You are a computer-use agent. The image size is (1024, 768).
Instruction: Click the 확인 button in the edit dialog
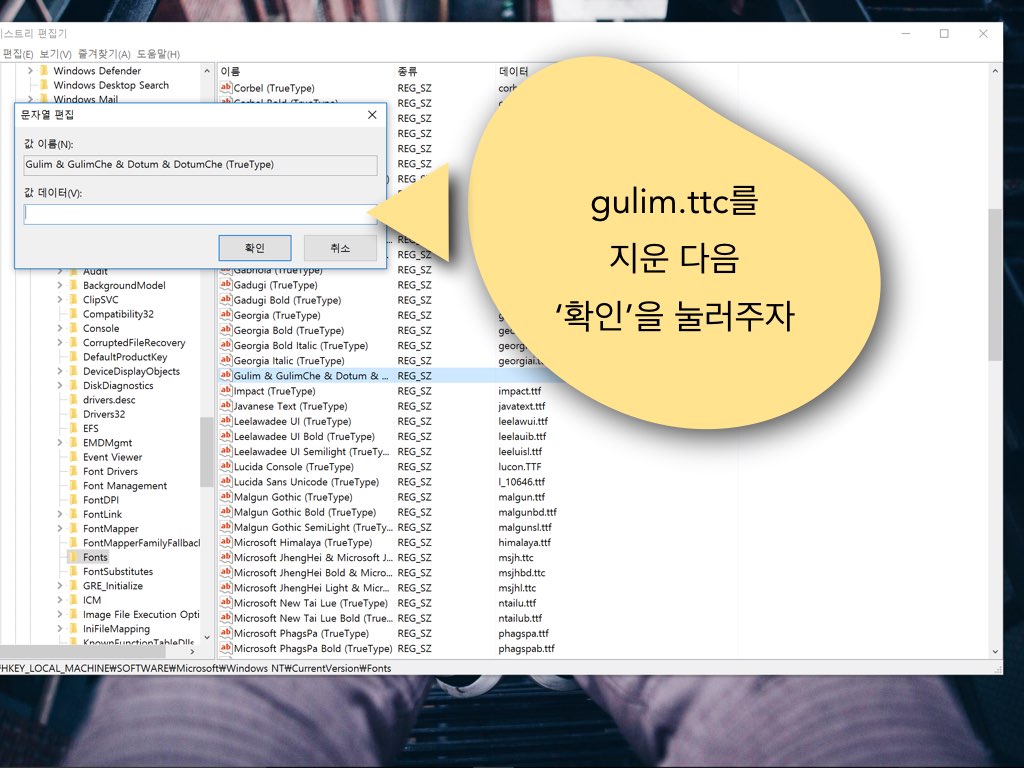[255, 248]
